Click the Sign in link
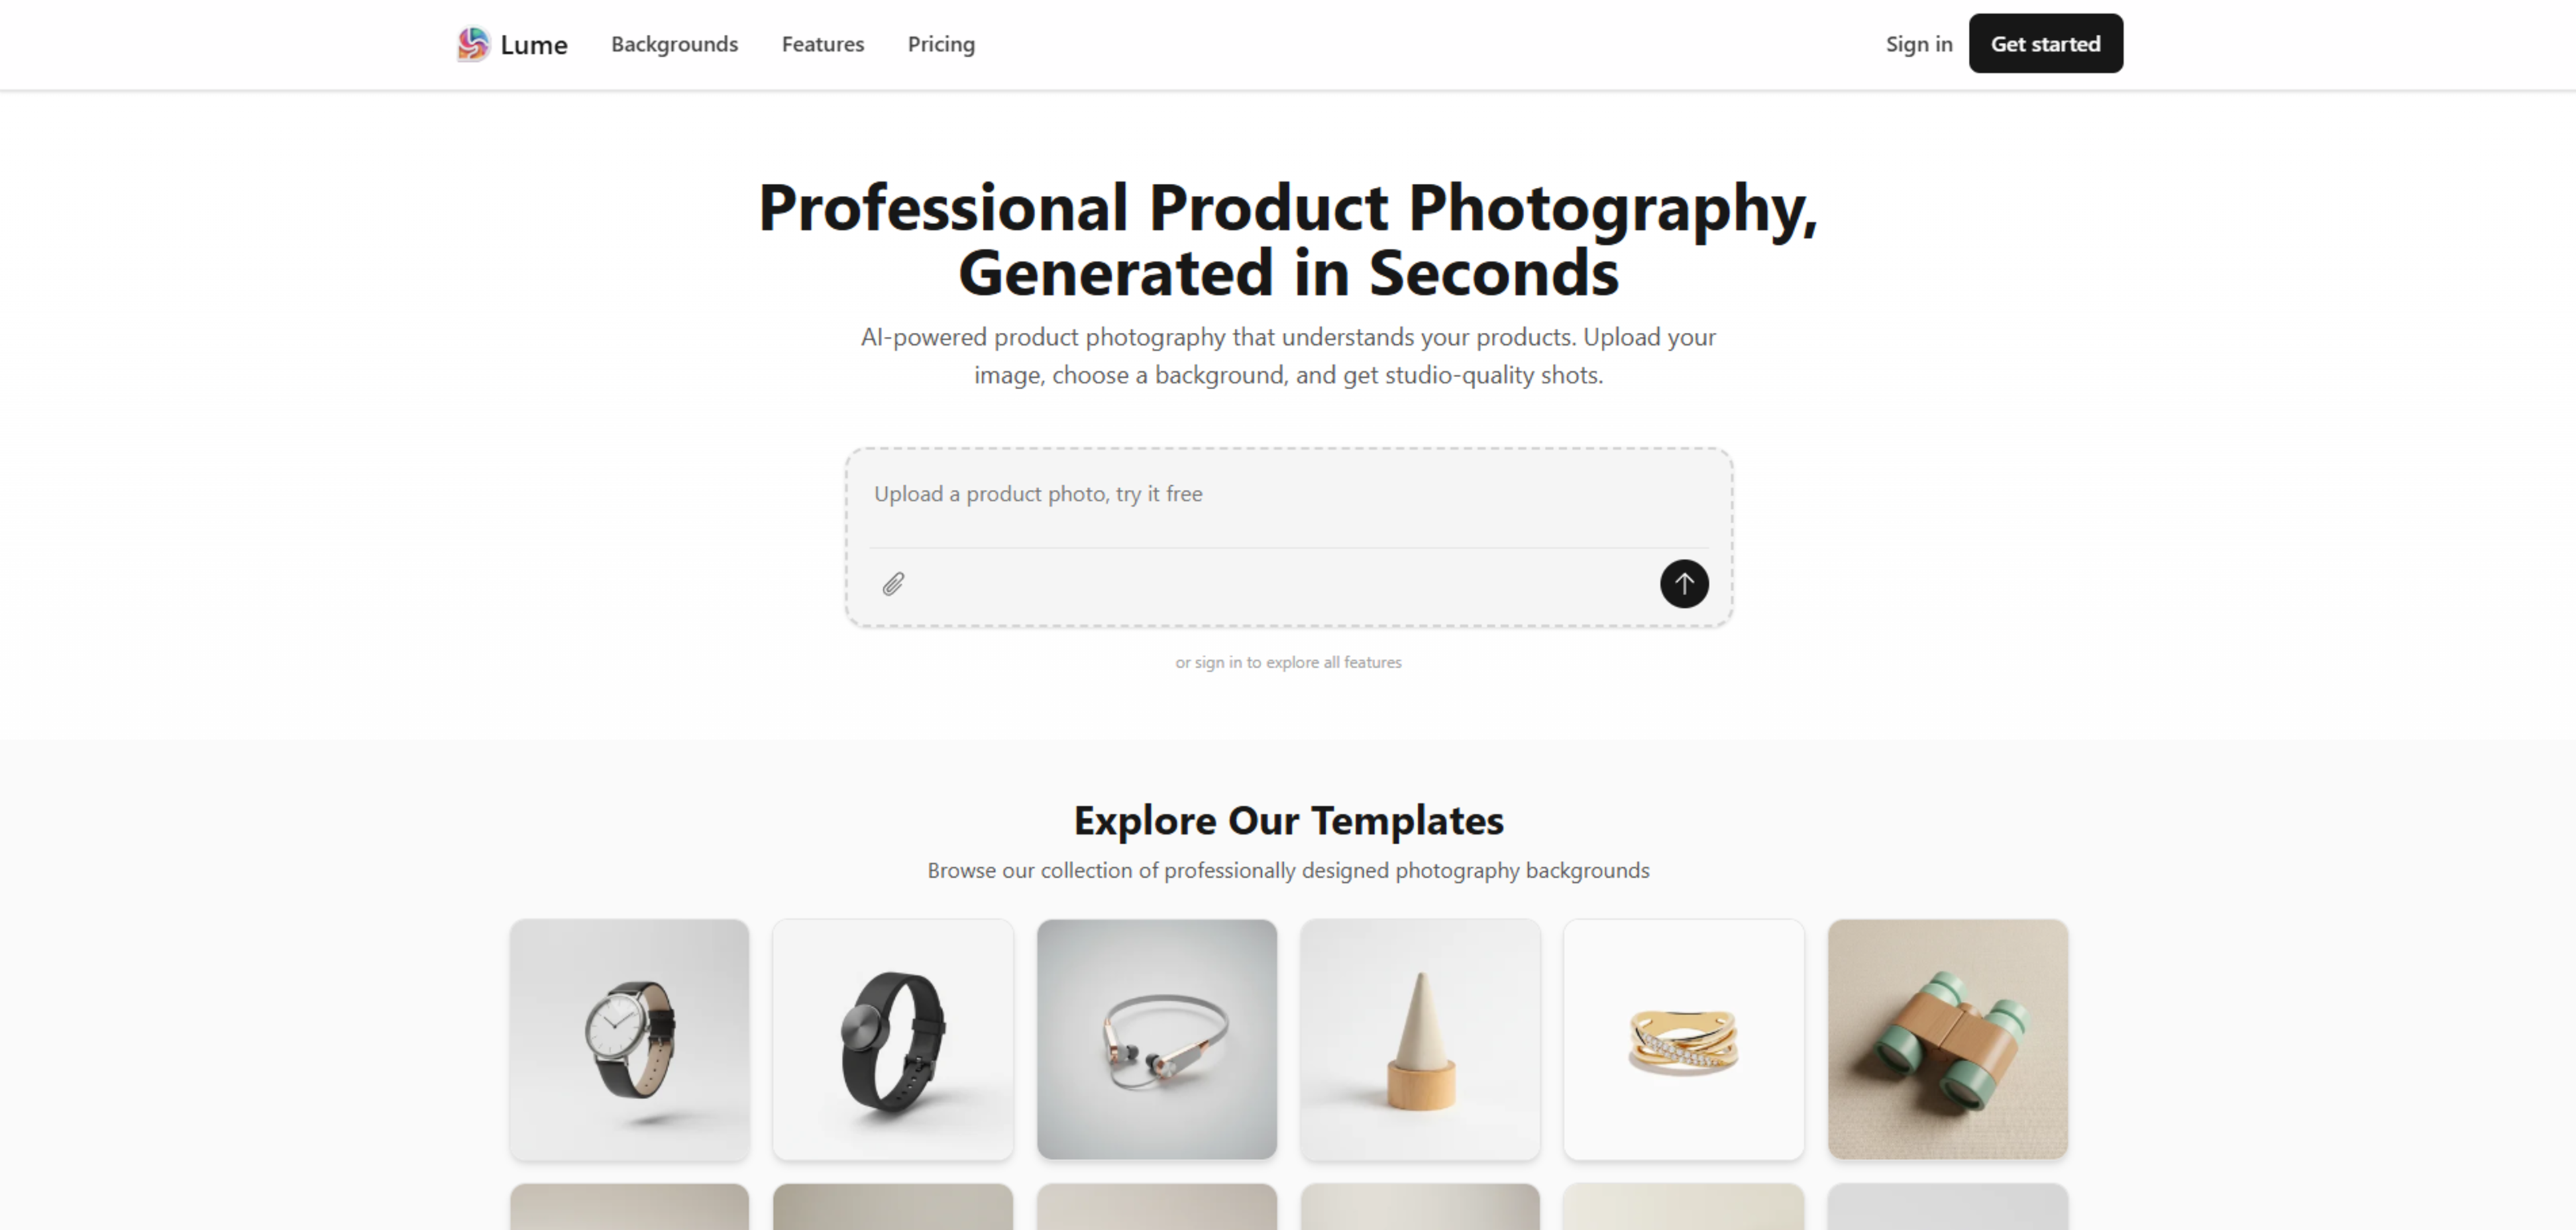2576x1230 pixels. click(1919, 44)
